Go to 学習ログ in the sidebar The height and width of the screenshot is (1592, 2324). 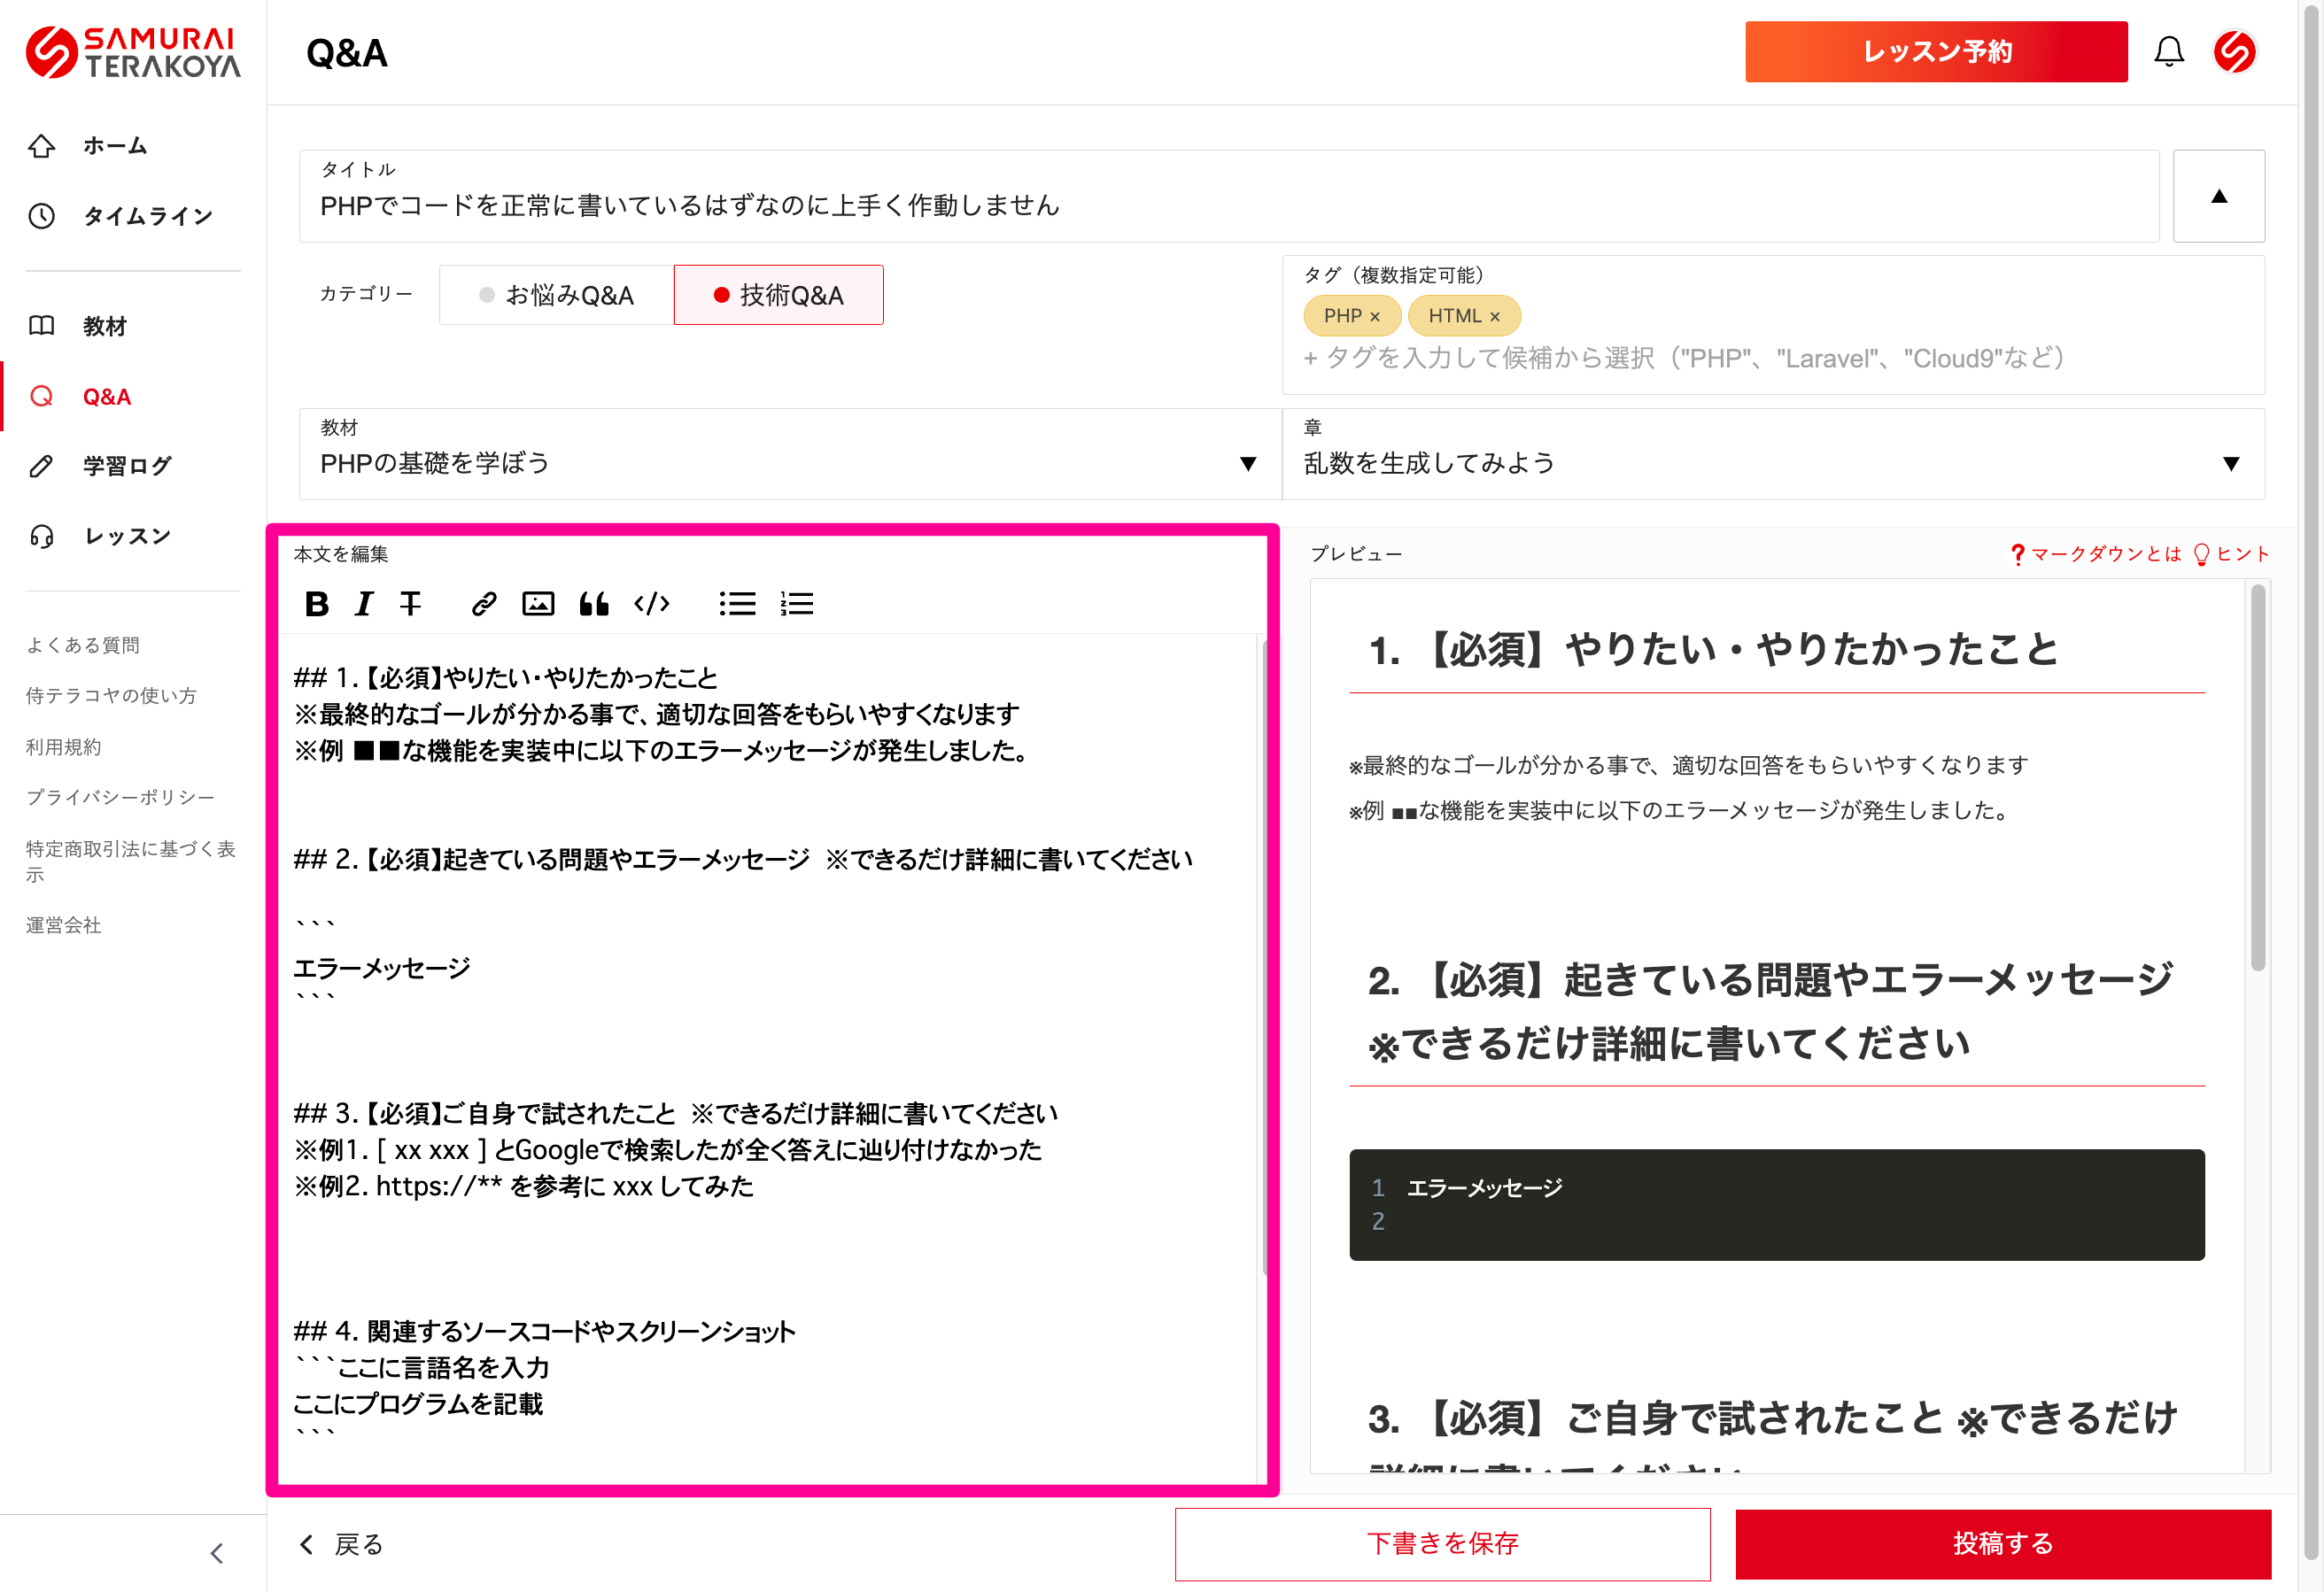coord(126,466)
